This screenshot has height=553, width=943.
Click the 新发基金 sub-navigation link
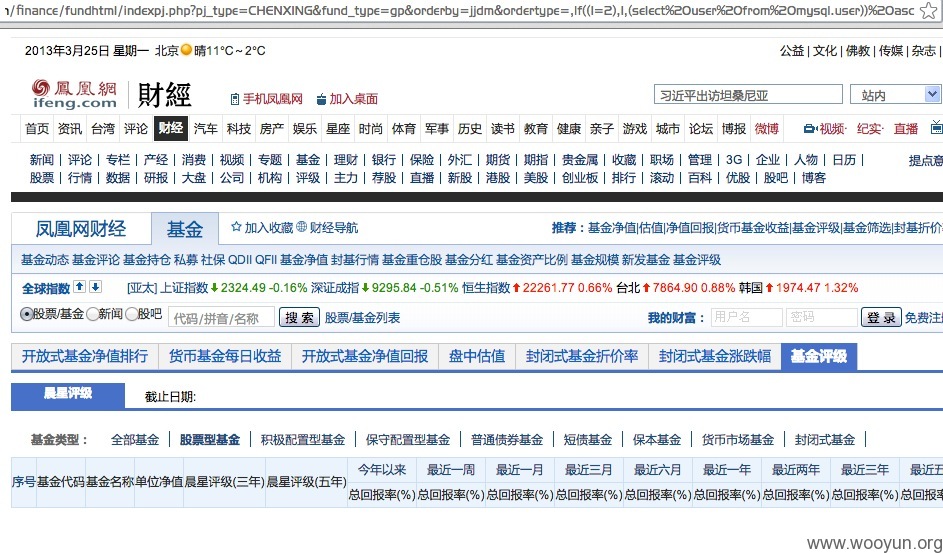pos(646,260)
